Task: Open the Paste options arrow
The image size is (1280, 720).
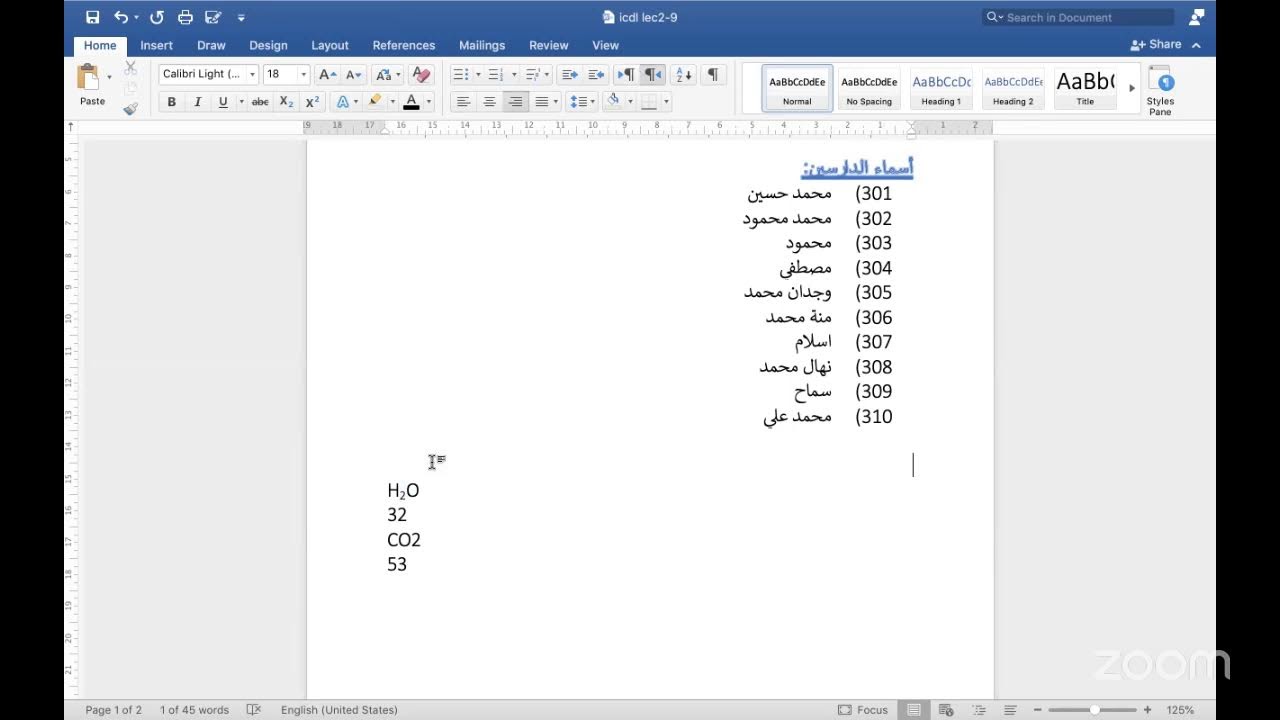Action: click(x=109, y=76)
